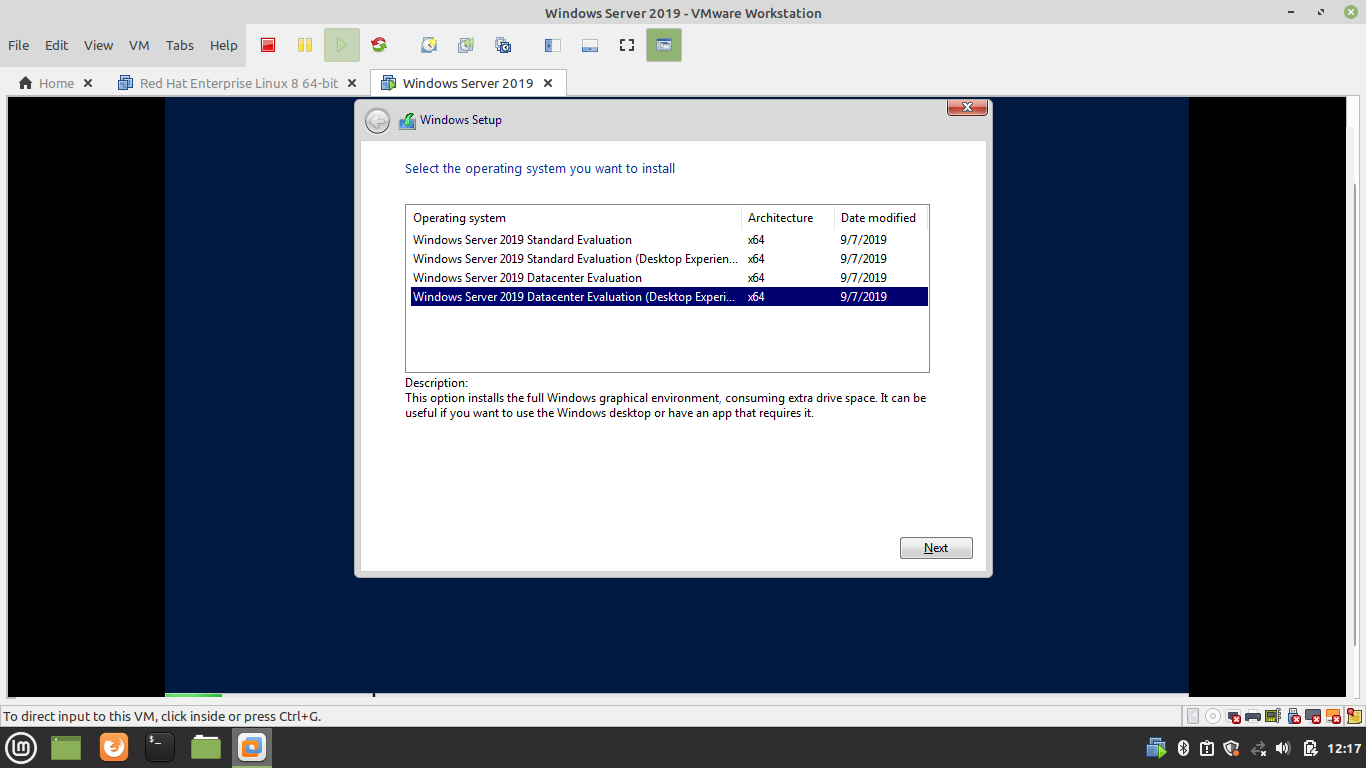Select Standard Evaluation (Desktop Experience) row
The image size is (1366, 768).
[669, 259]
